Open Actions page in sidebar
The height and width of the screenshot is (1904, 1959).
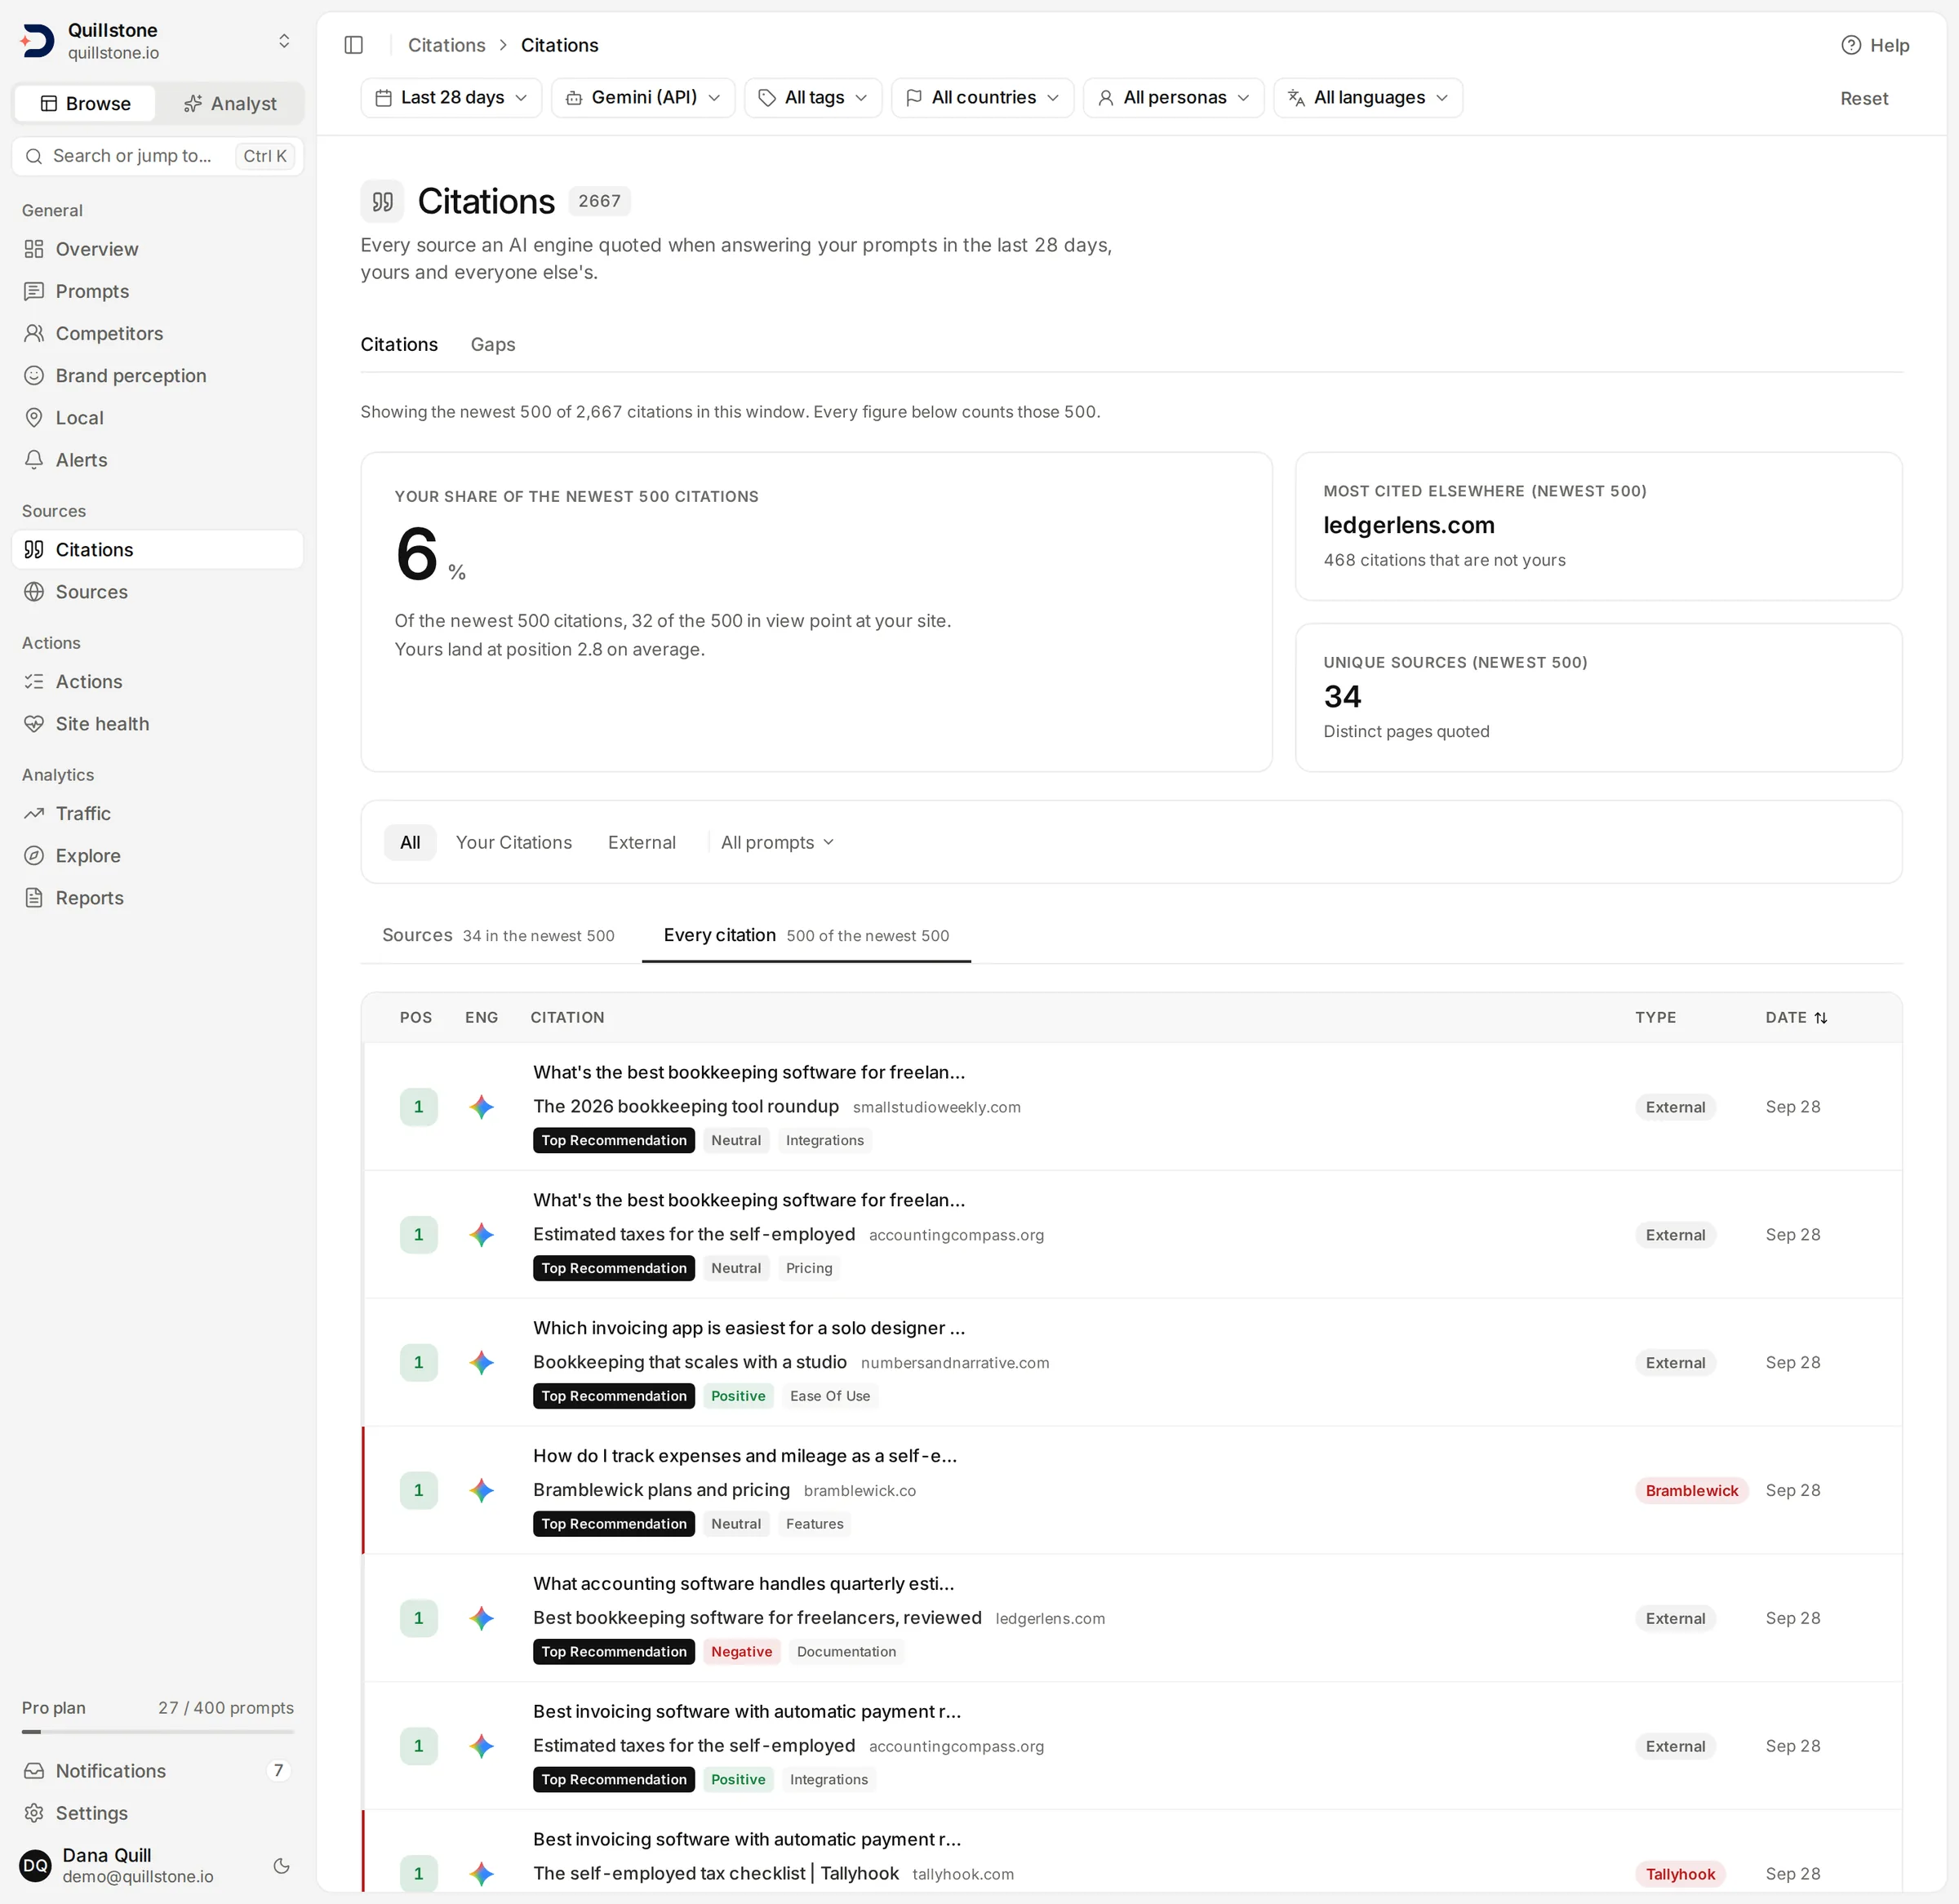click(157, 681)
